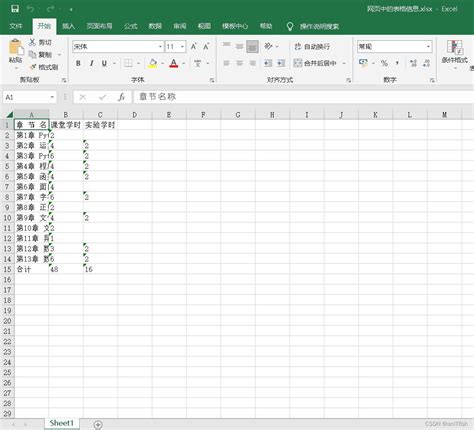Click the Redo arrow icon
The height and width of the screenshot is (430, 474).
[51, 9]
